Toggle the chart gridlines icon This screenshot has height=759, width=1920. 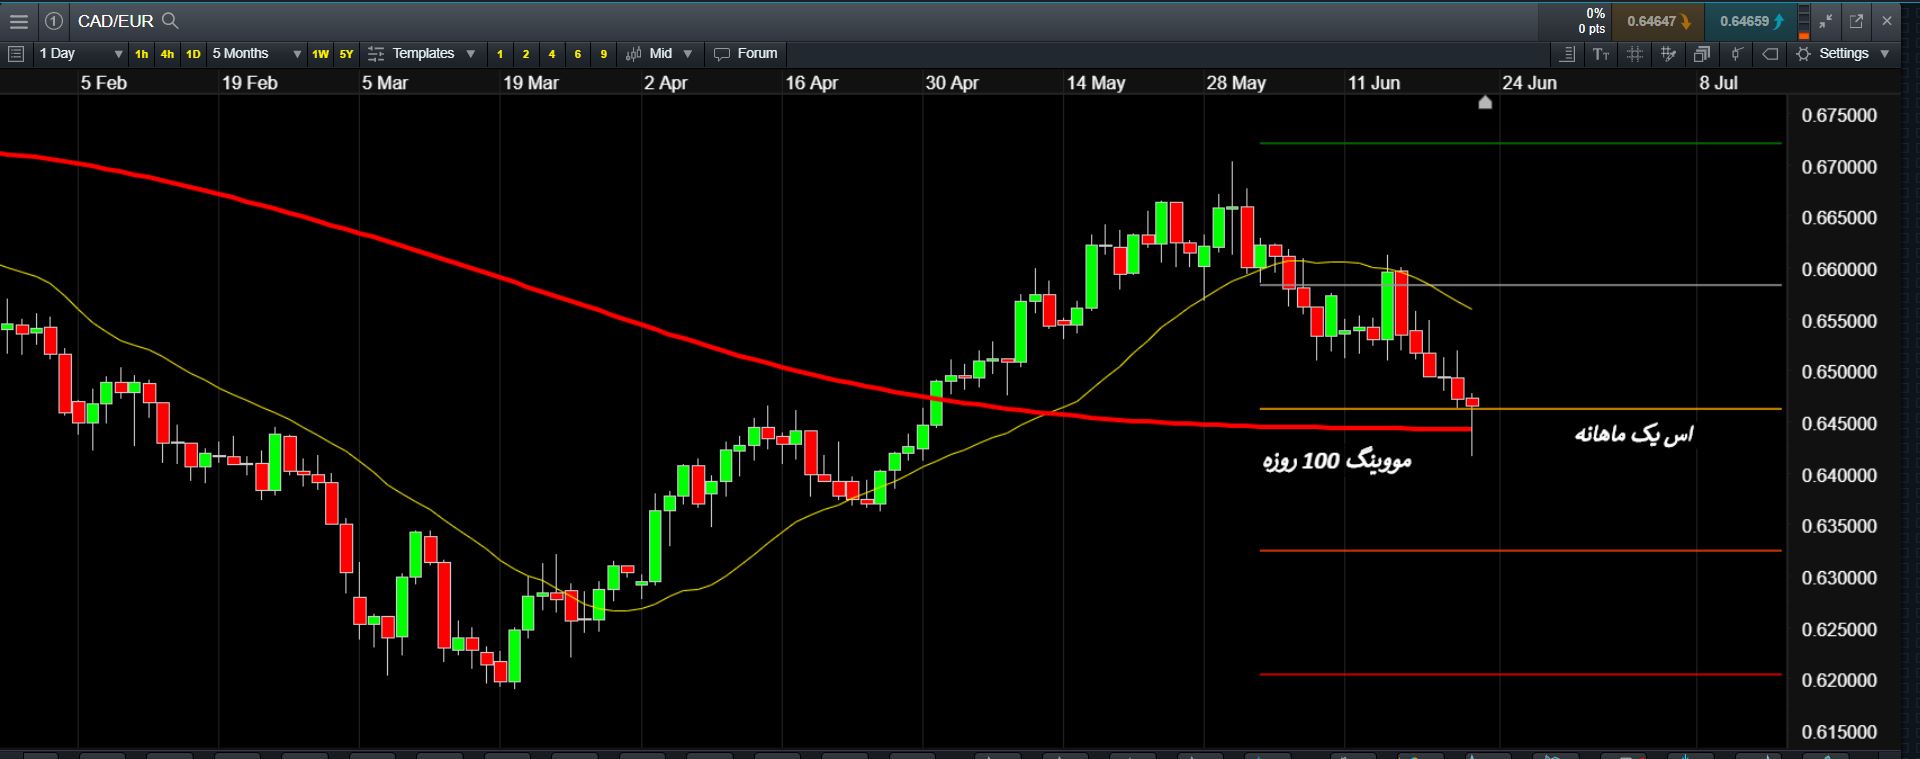pyautogui.click(x=1635, y=54)
